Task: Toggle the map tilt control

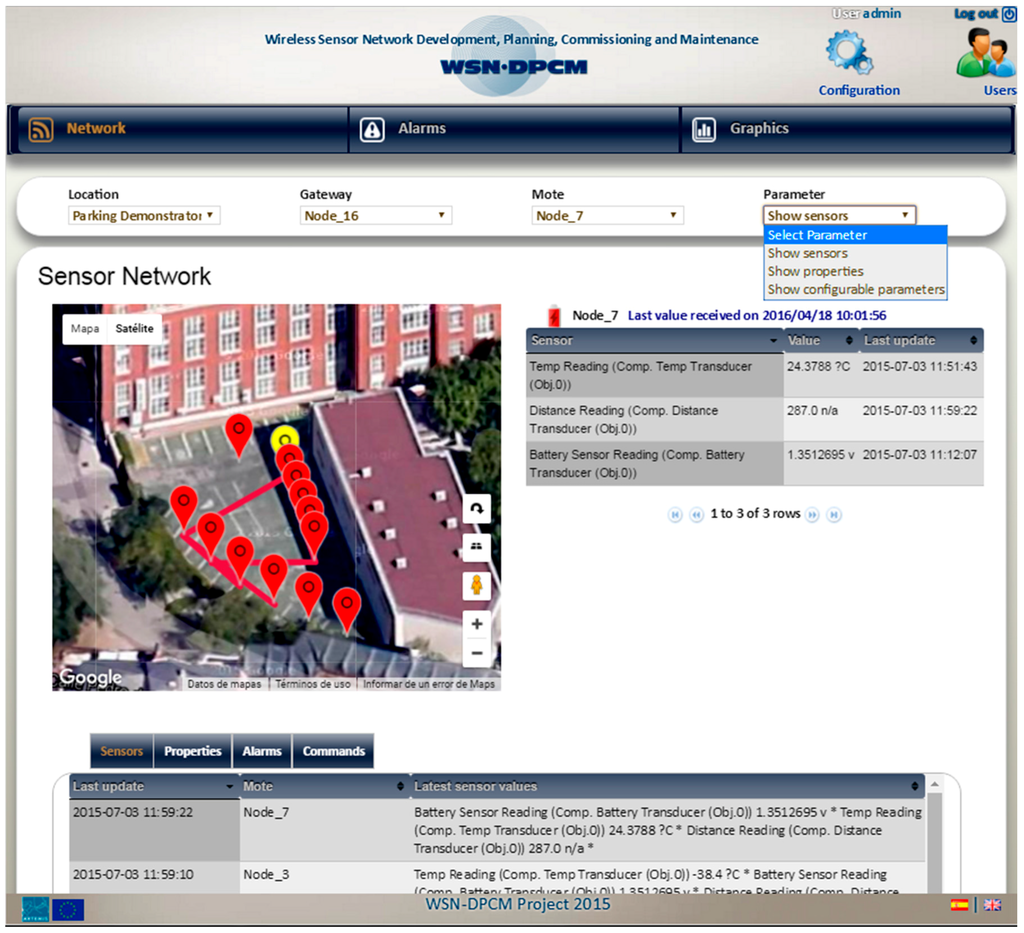Action: [x=477, y=546]
